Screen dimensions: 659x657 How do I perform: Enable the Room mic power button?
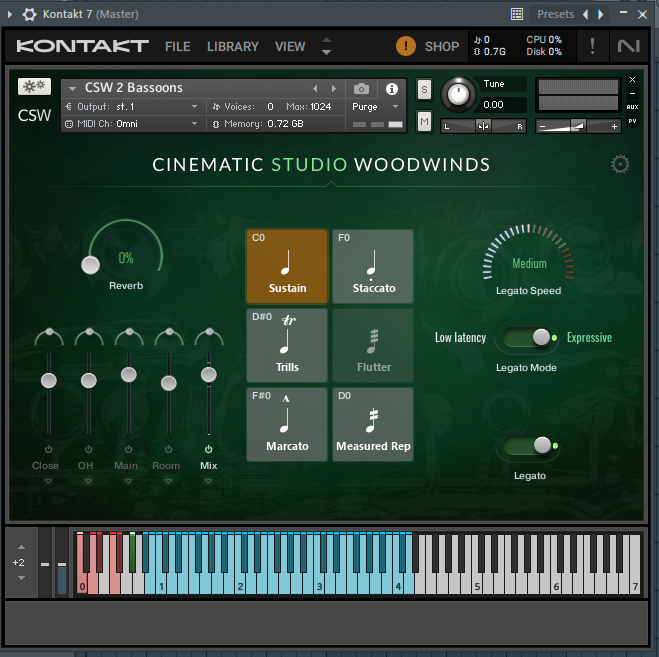[168, 449]
